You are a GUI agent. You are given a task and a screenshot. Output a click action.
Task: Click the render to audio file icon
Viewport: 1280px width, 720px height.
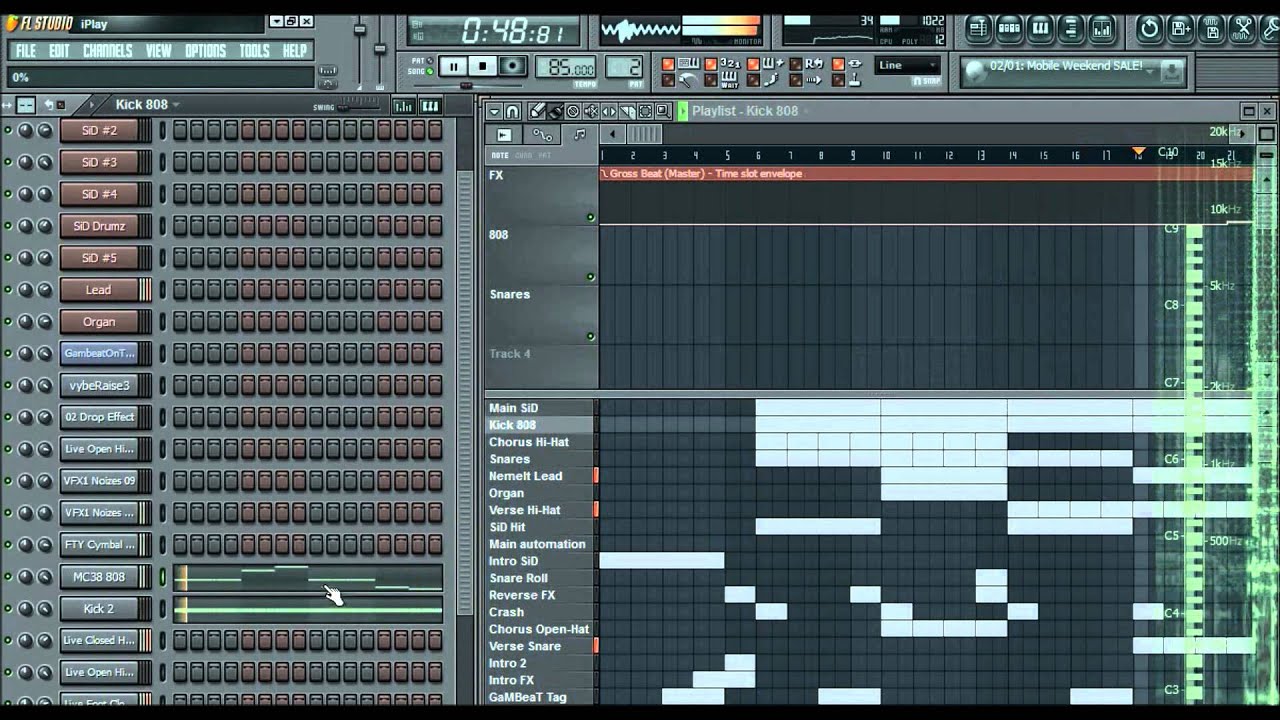click(1212, 29)
